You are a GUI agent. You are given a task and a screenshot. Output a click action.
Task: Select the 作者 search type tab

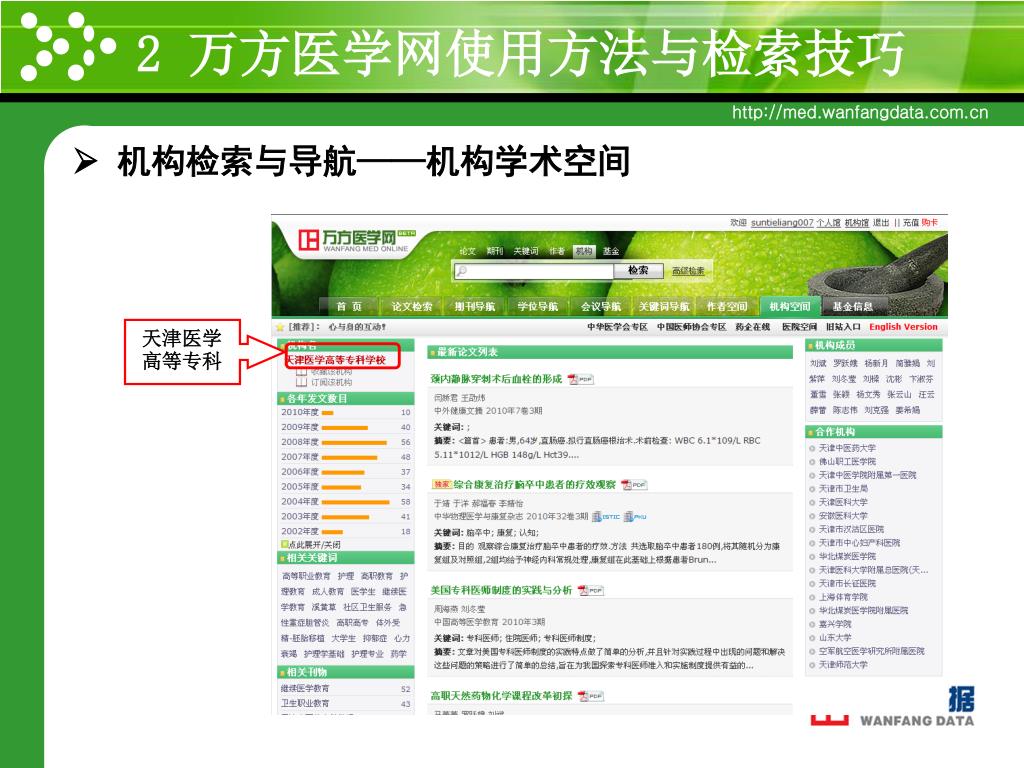[x=557, y=251]
